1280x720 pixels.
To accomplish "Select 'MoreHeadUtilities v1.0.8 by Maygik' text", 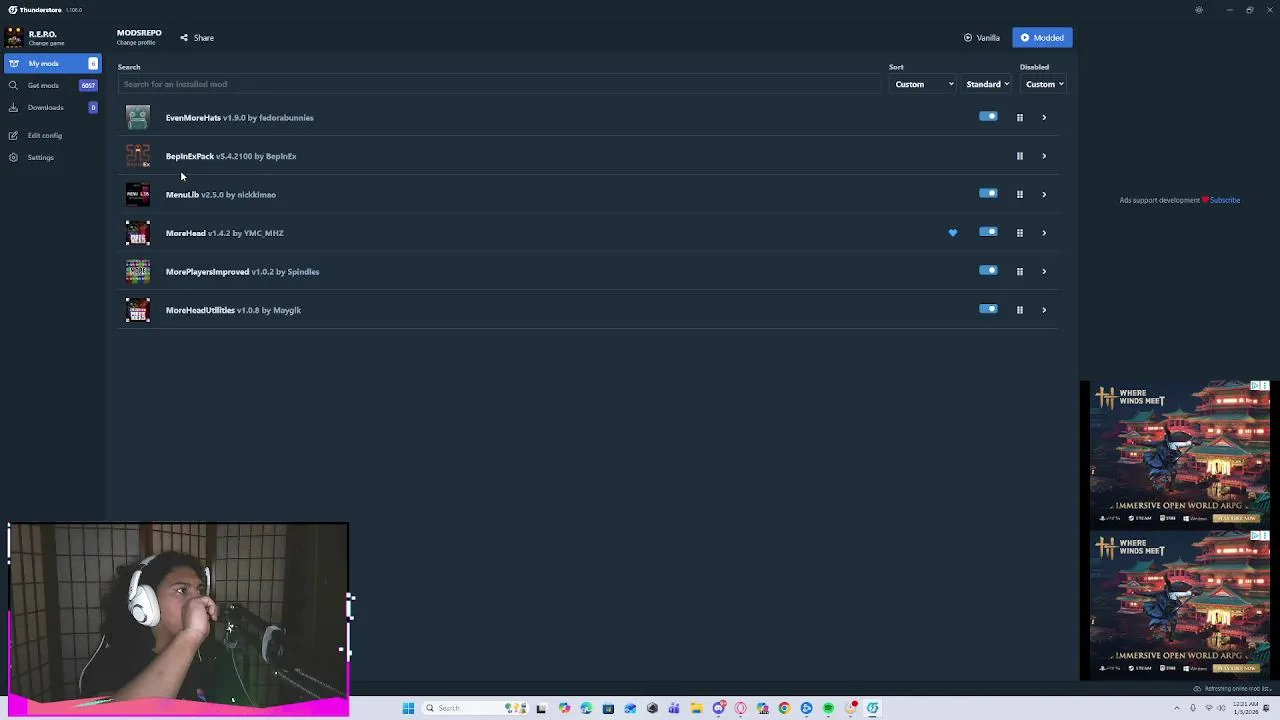I will tap(233, 310).
